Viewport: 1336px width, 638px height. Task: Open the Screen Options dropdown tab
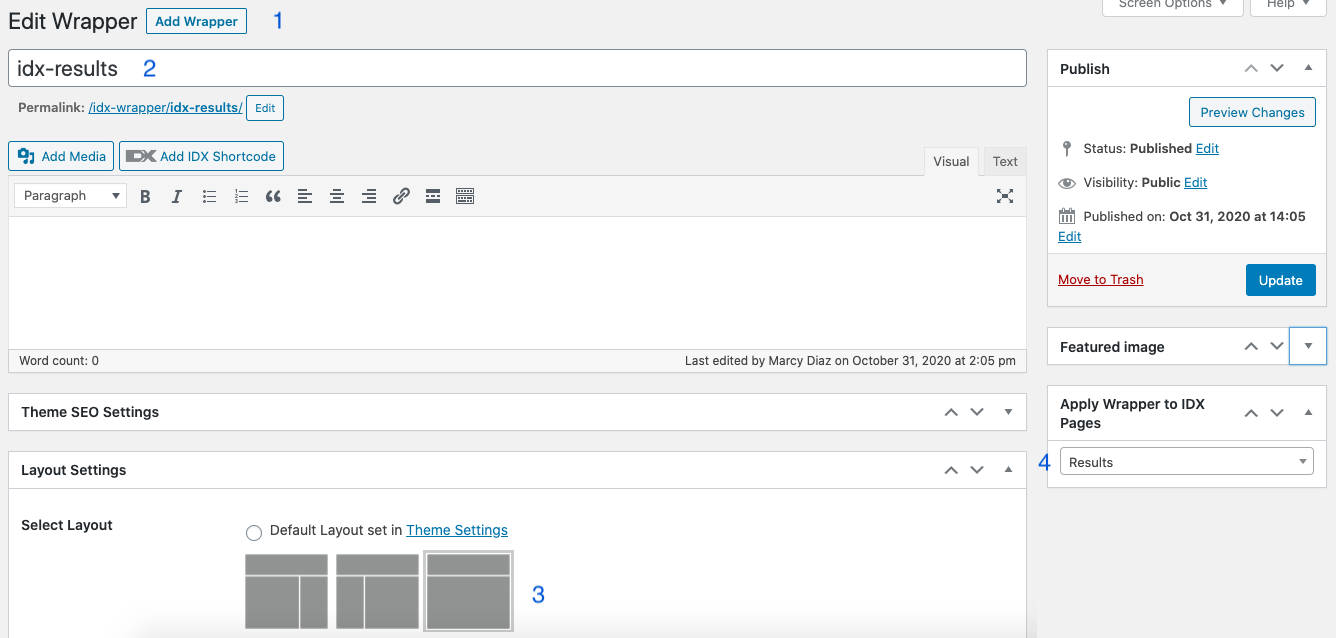pyautogui.click(x=1173, y=6)
